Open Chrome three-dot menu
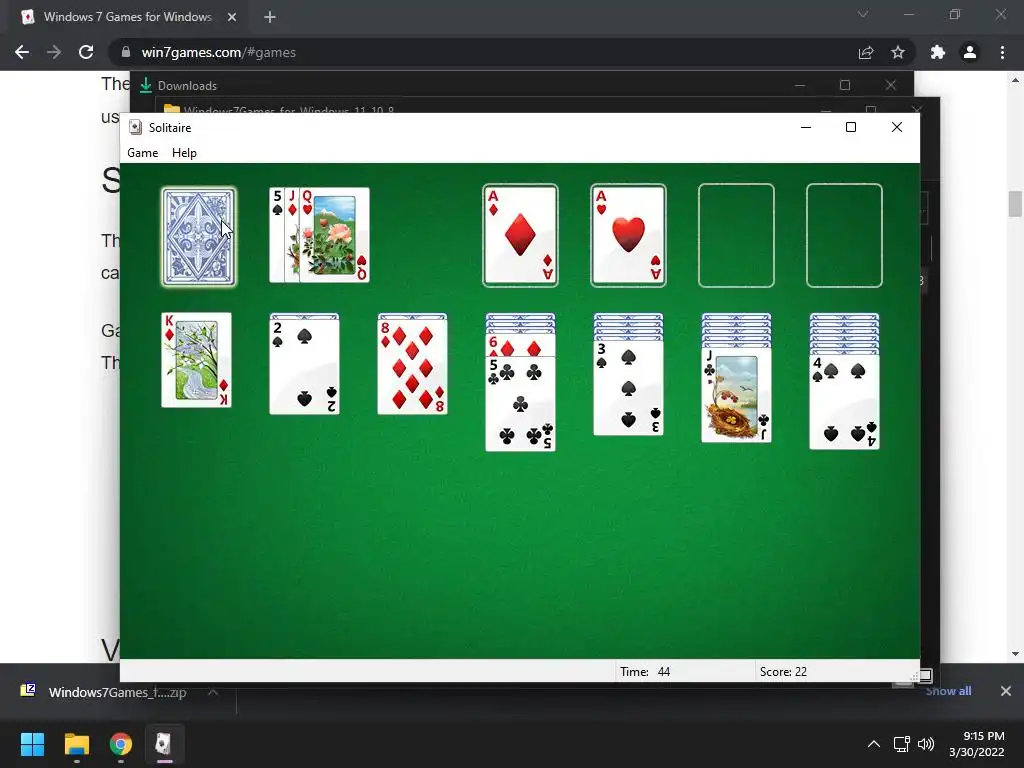Viewport: 1024px width, 768px height. click(x=1002, y=52)
